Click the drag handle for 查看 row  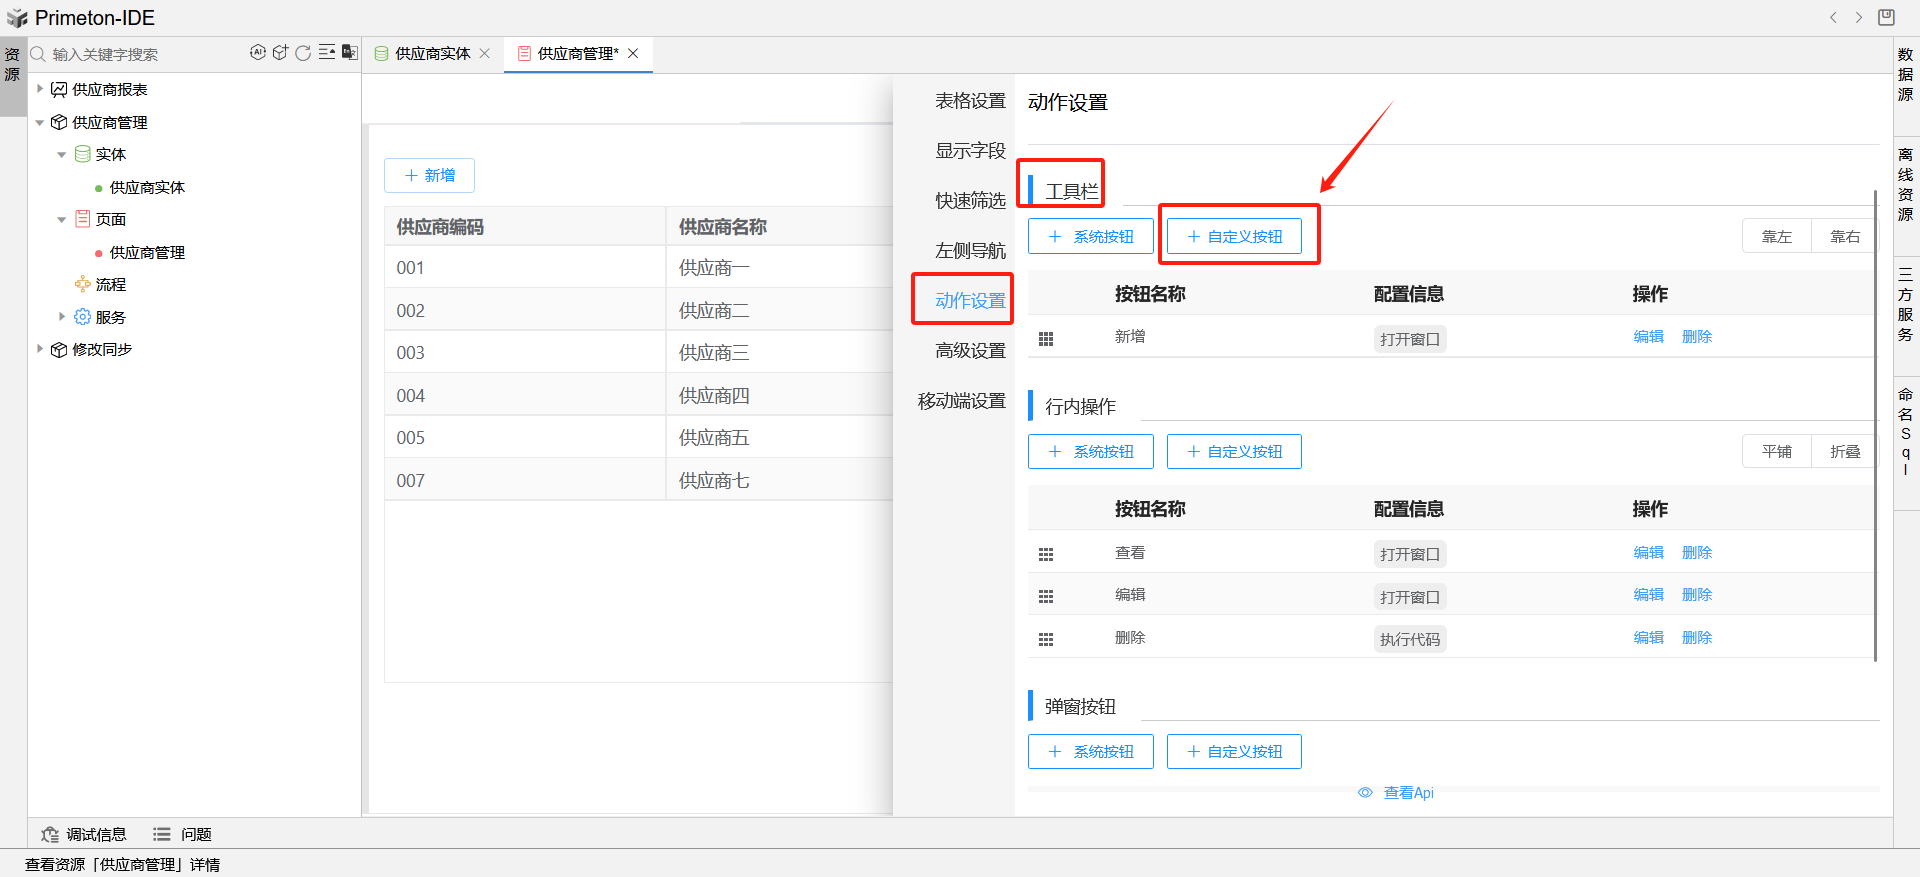coord(1046,554)
